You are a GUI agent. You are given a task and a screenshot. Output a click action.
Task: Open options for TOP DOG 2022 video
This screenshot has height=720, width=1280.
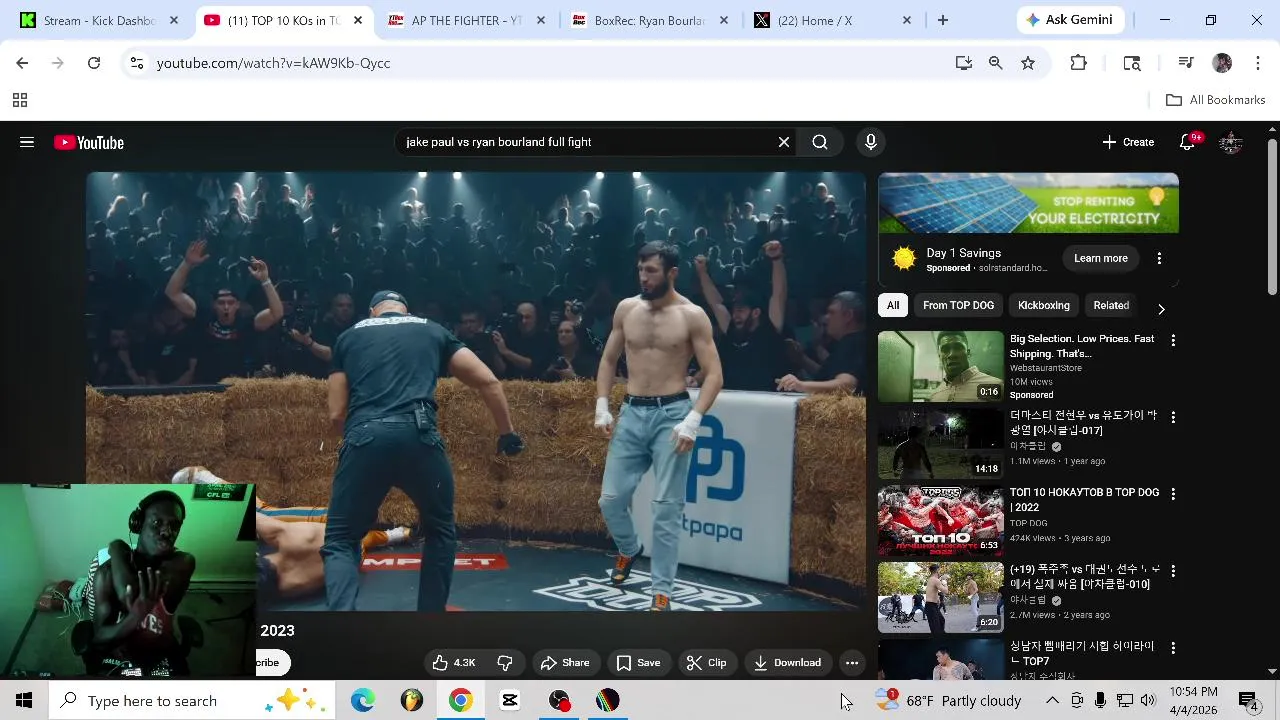pos(1173,494)
